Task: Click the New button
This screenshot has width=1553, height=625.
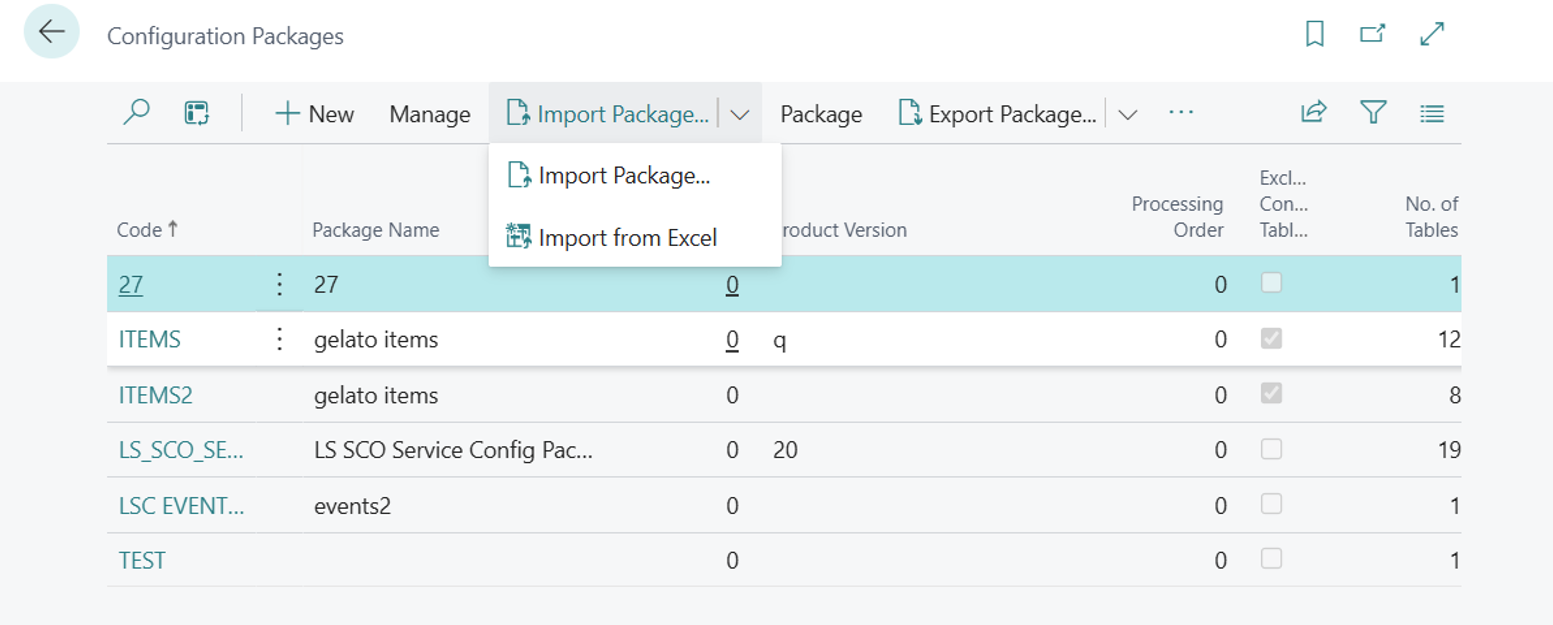Action: pos(314,114)
